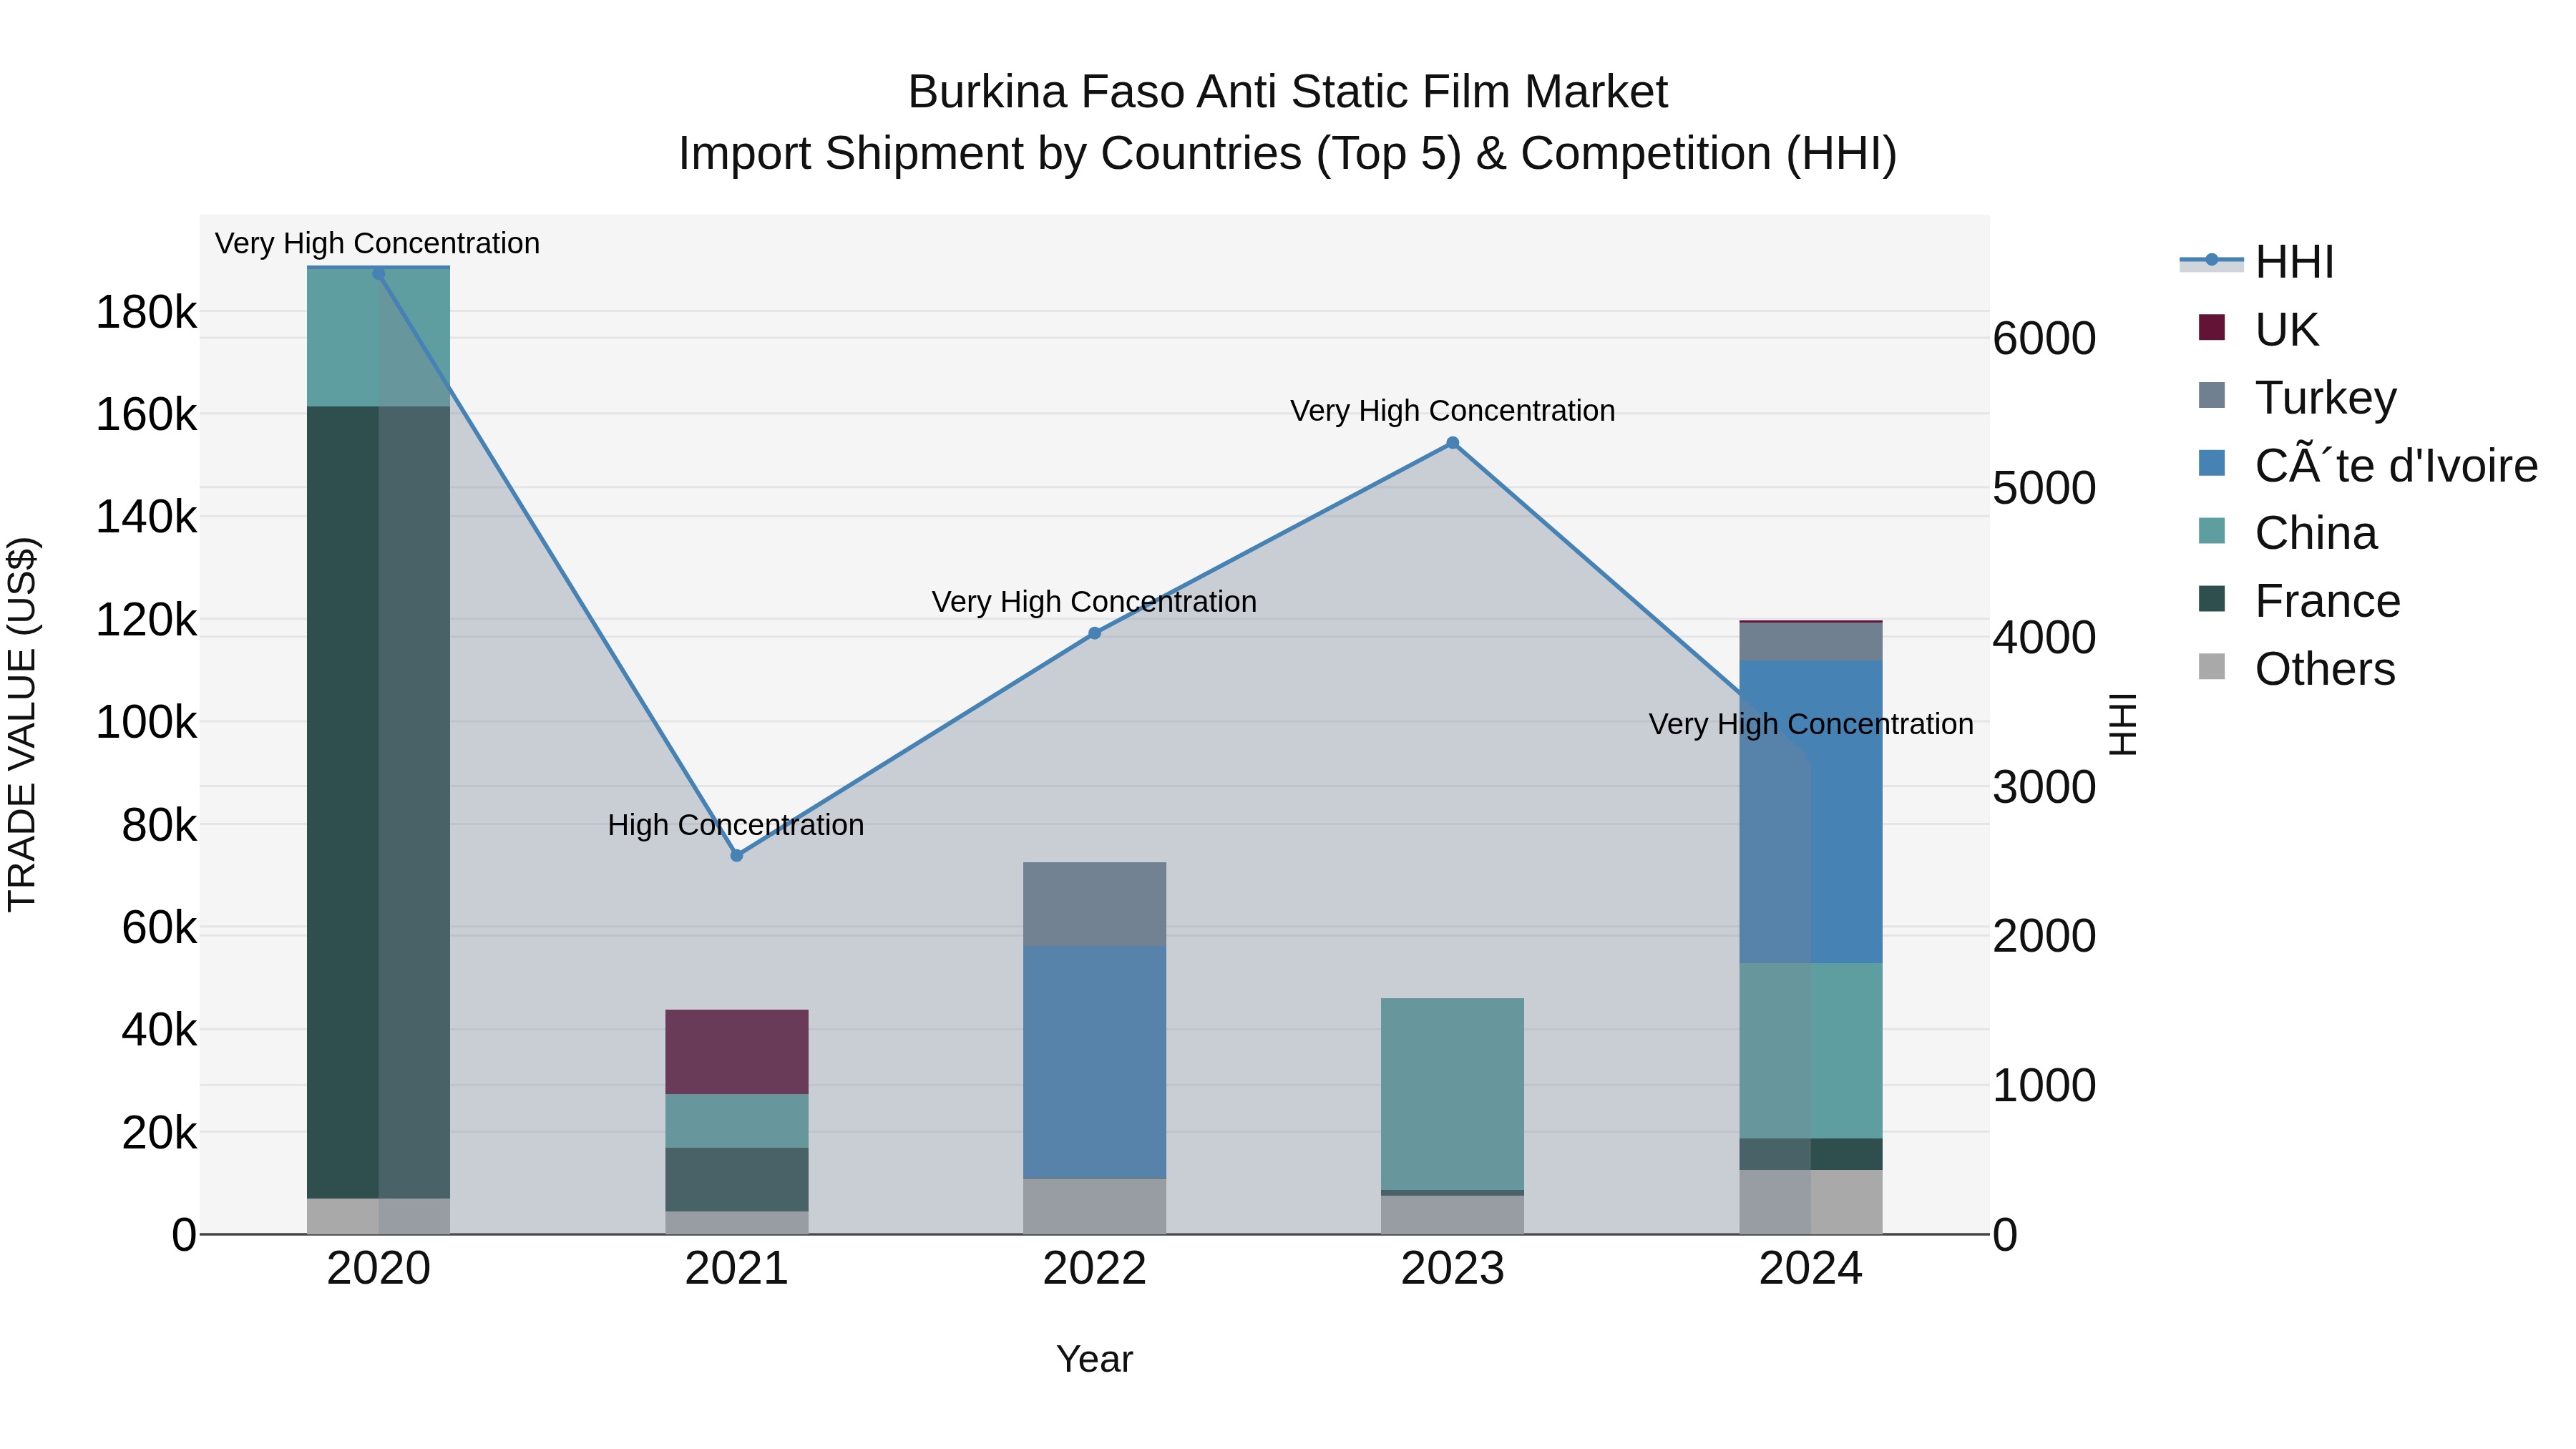
Task: Click the France bar segment in 2020
Action: [379, 802]
